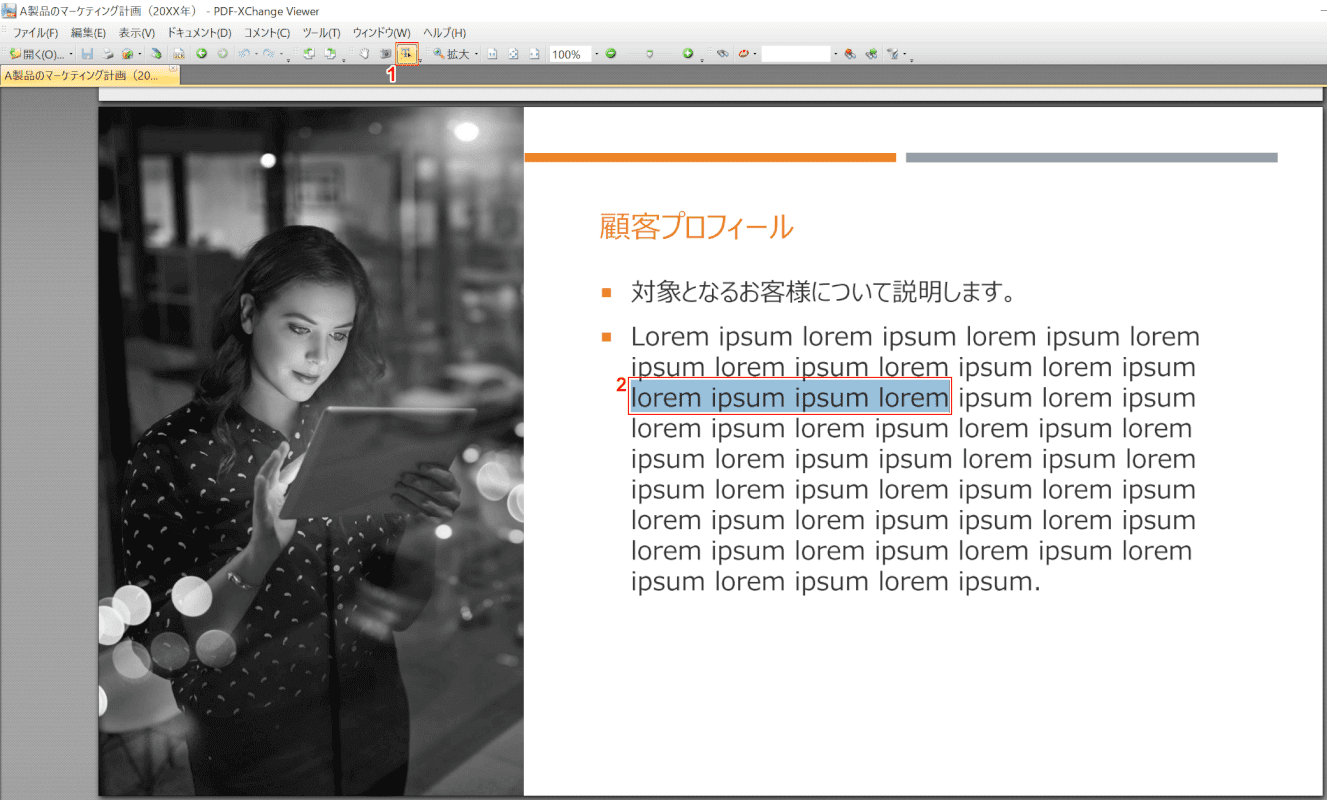Open the 拡大 zoom tool dropdown
This screenshot has width=1327, height=800.
click(x=476, y=54)
